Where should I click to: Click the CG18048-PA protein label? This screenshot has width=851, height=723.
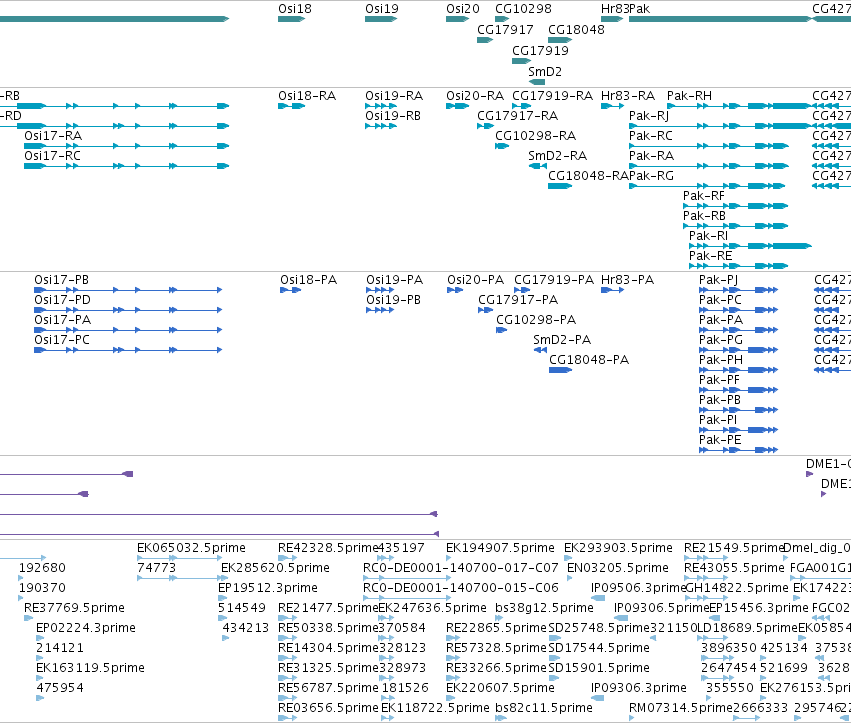tap(589, 360)
